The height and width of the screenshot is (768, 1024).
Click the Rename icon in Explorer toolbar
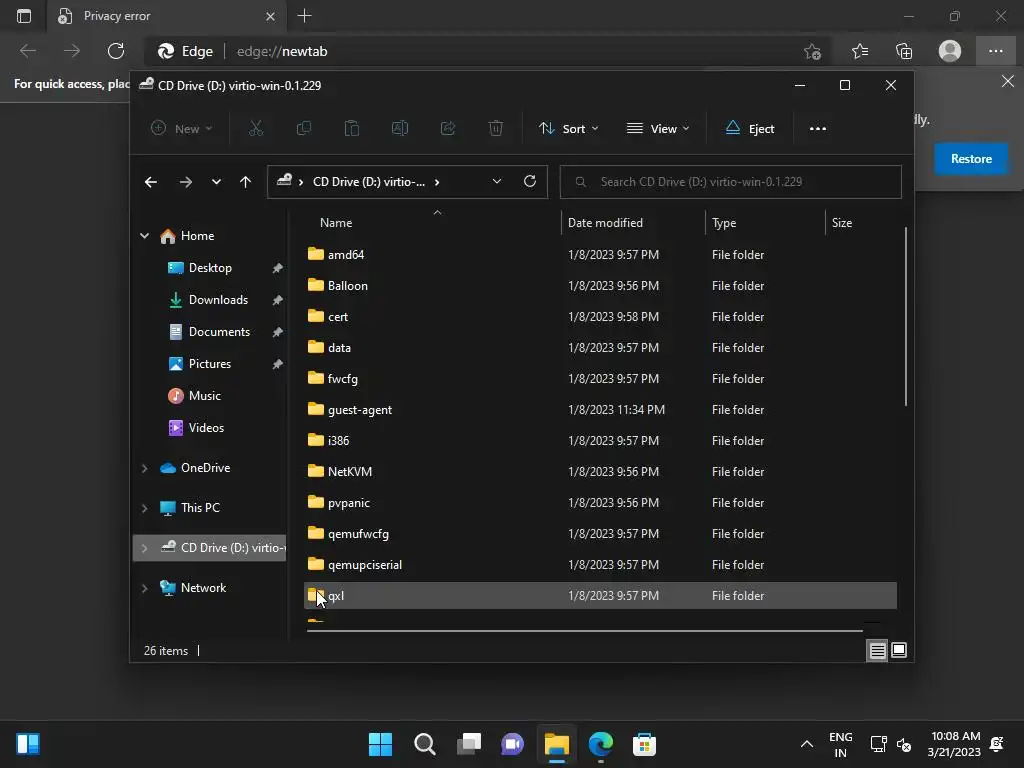click(400, 129)
